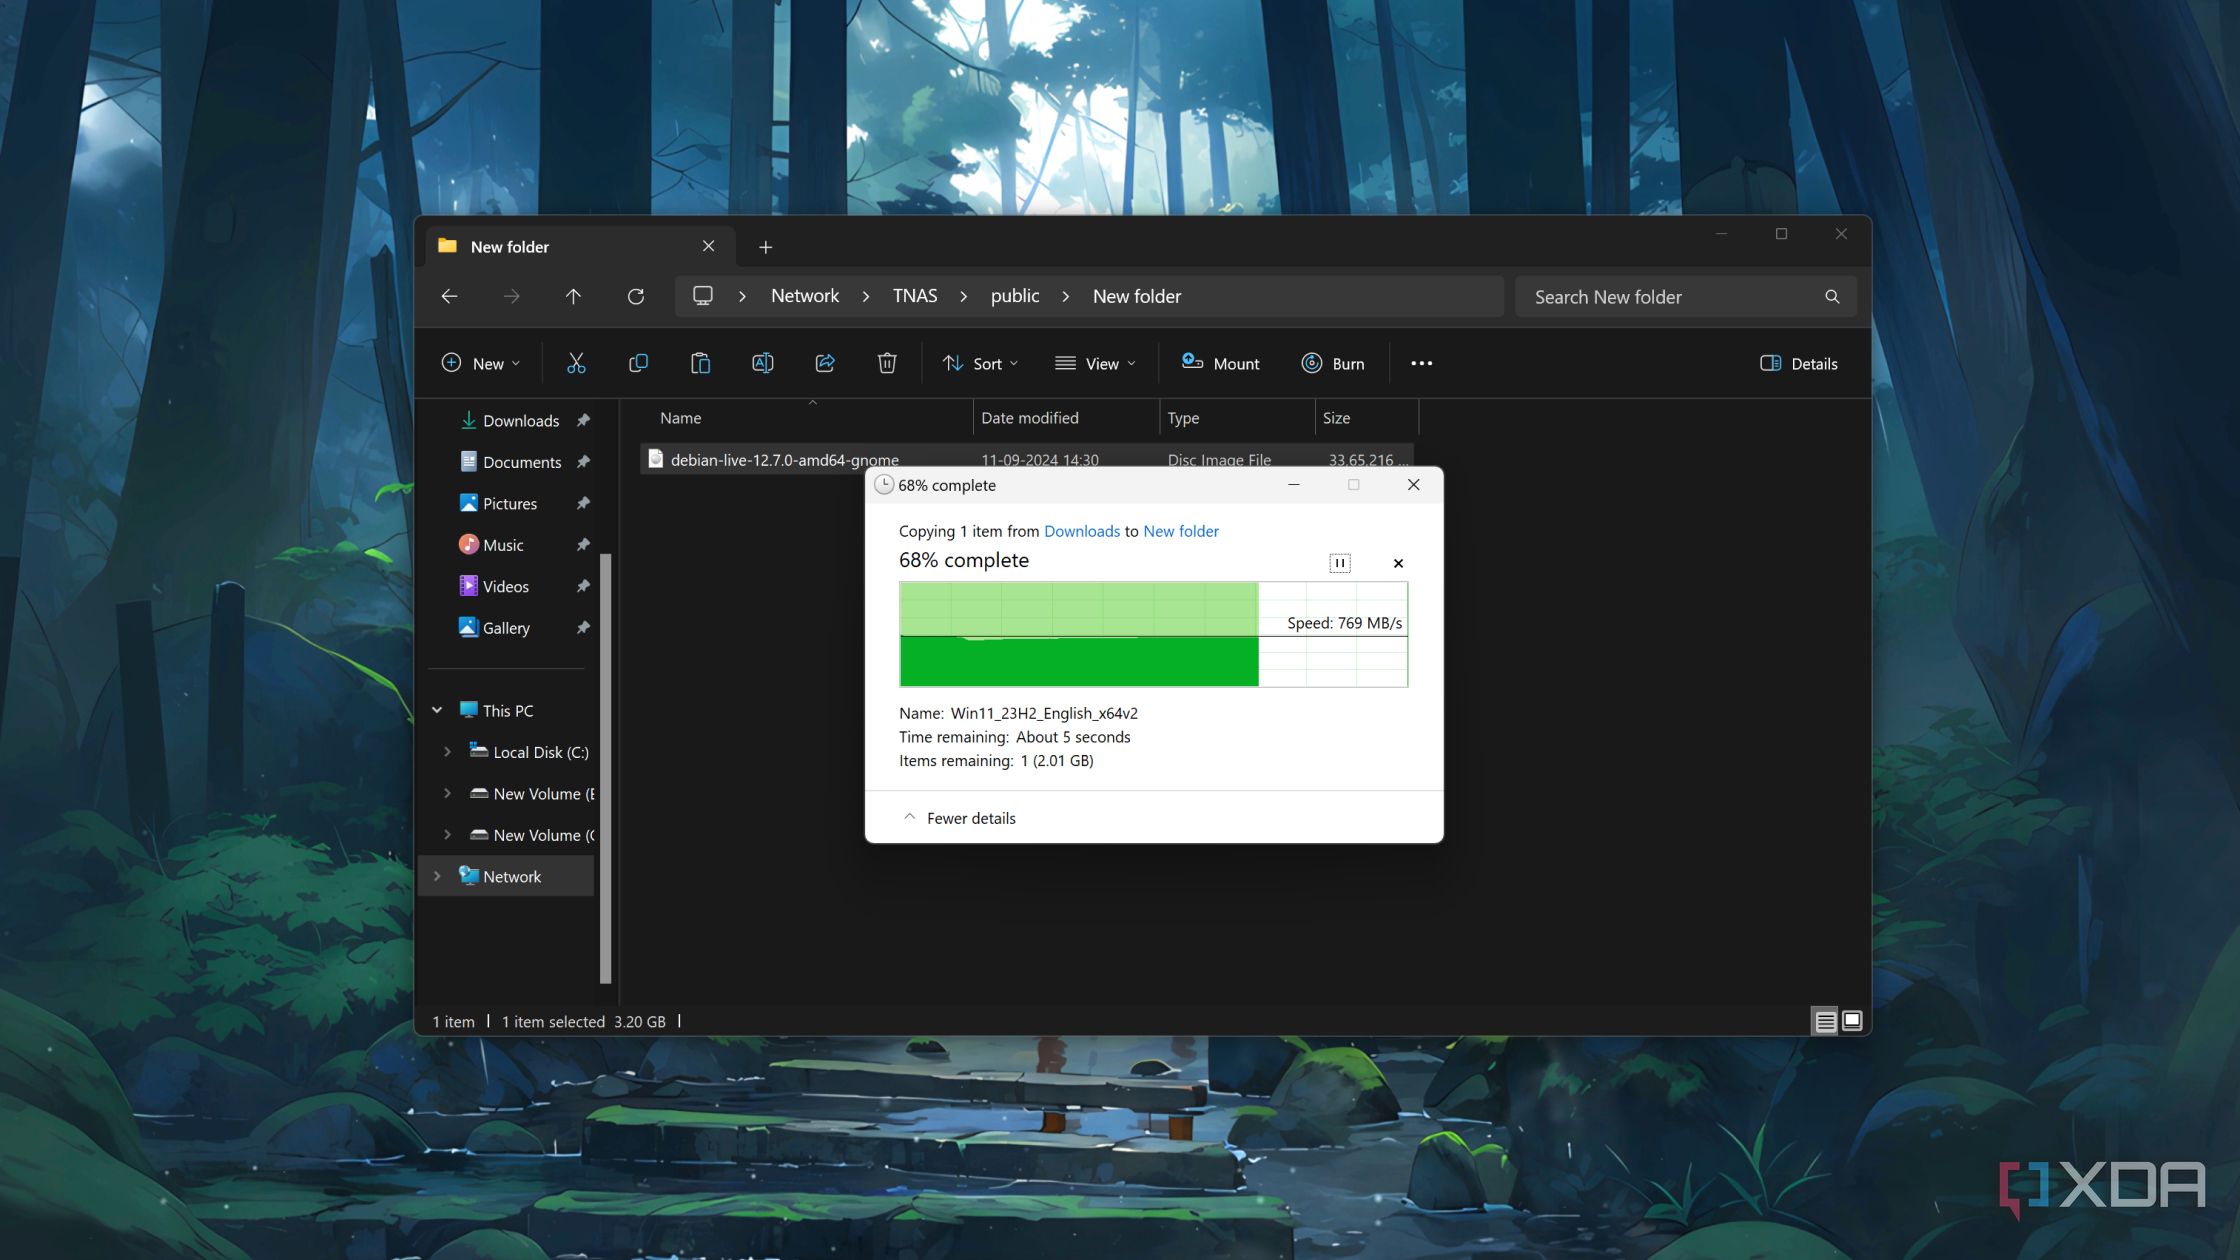The image size is (2240, 1260).
Task: Click the Burn button
Action: coord(1333,363)
